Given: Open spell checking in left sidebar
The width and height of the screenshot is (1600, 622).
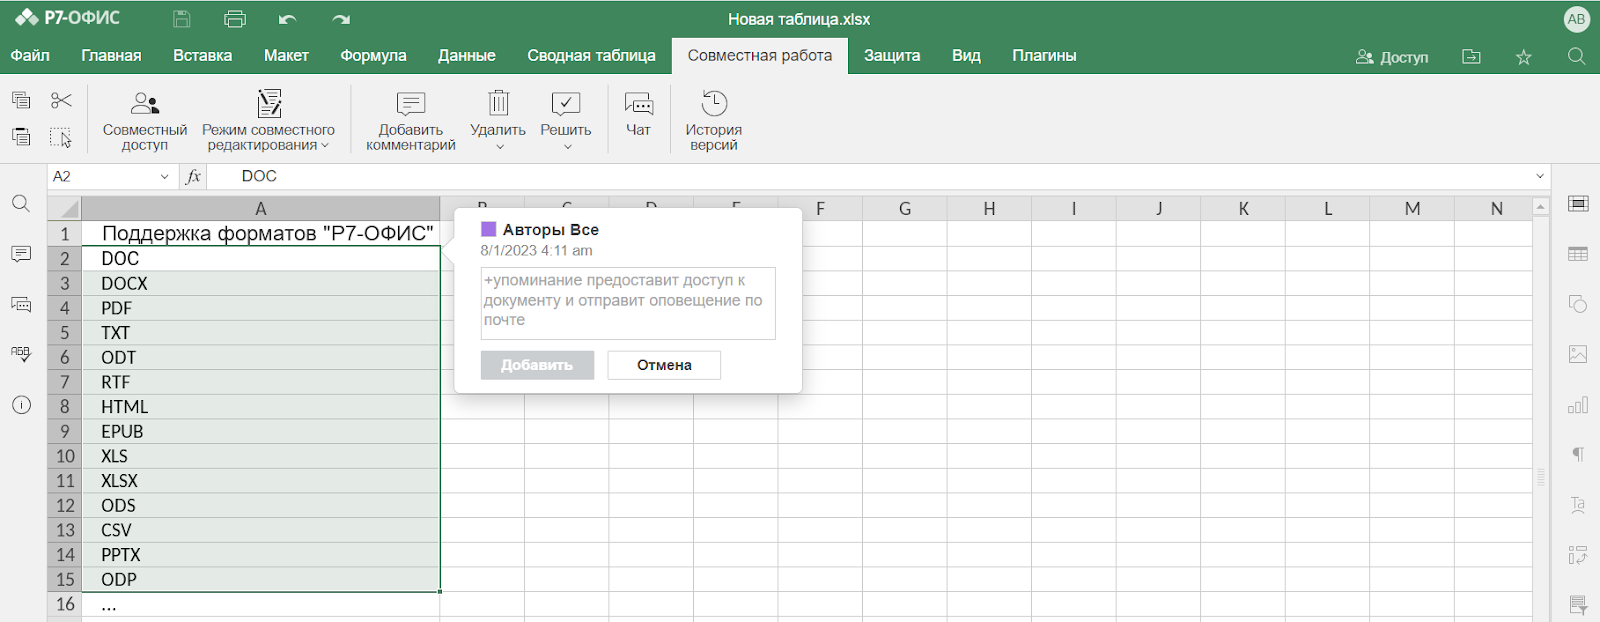Looking at the screenshot, I should (x=21, y=354).
